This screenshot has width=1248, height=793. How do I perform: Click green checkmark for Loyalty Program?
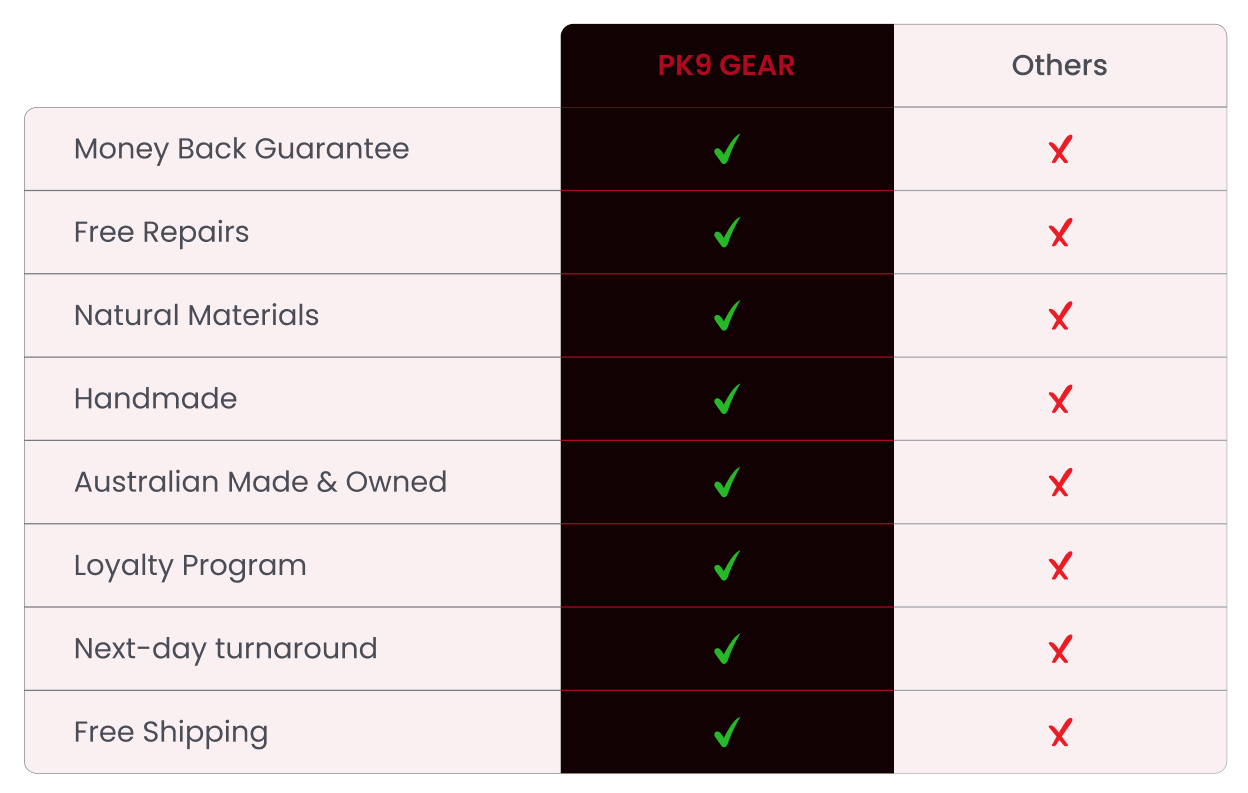(727, 566)
